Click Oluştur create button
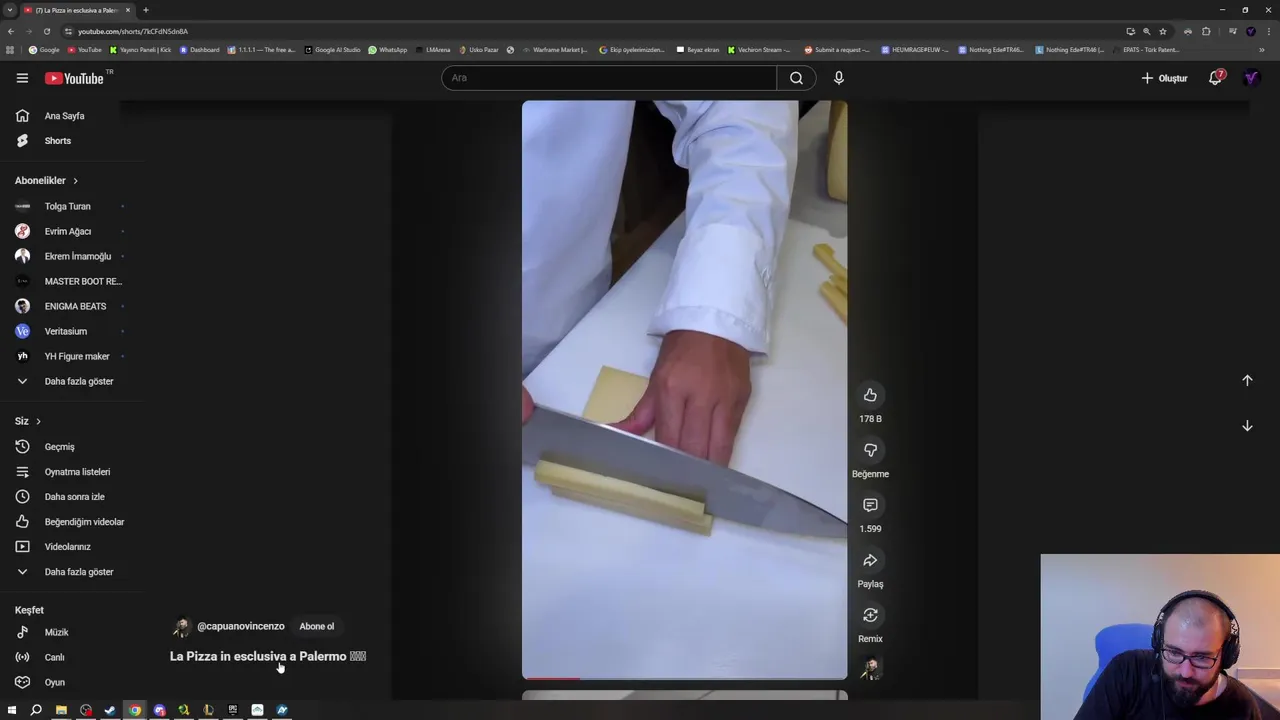The image size is (1280, 720). 1165,78
